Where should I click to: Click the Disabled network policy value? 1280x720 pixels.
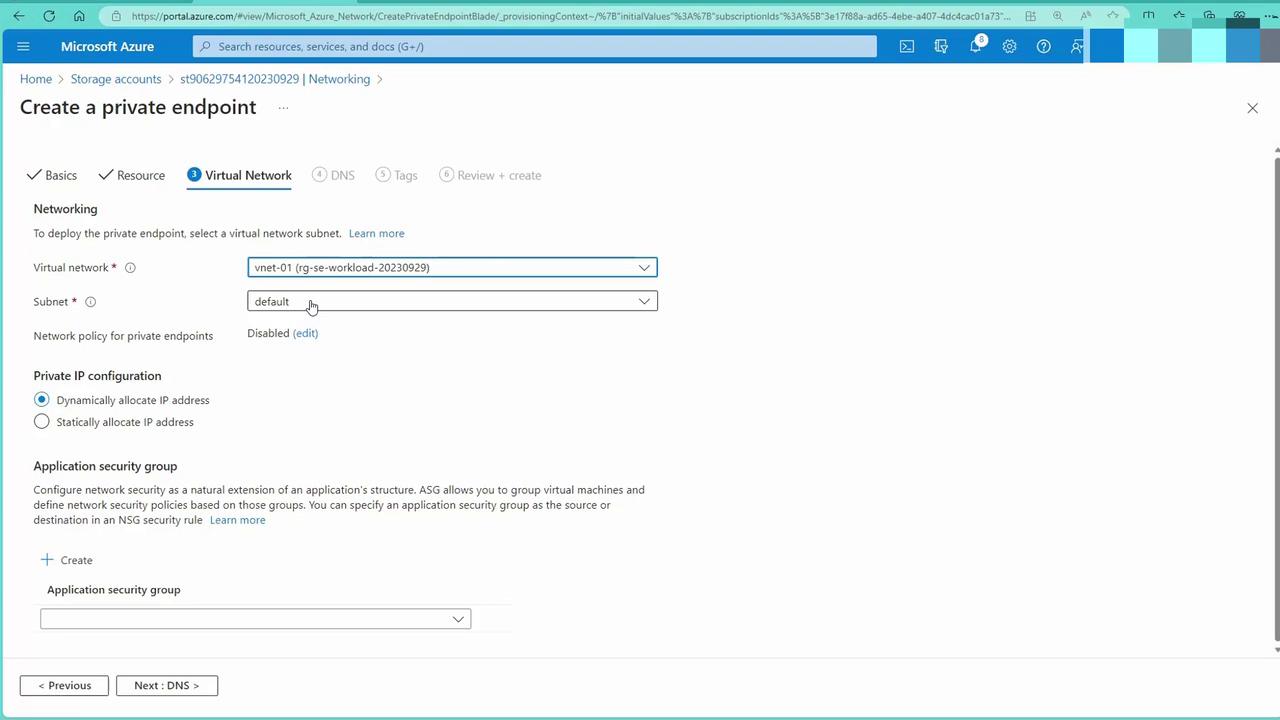[x=268, y=333]
